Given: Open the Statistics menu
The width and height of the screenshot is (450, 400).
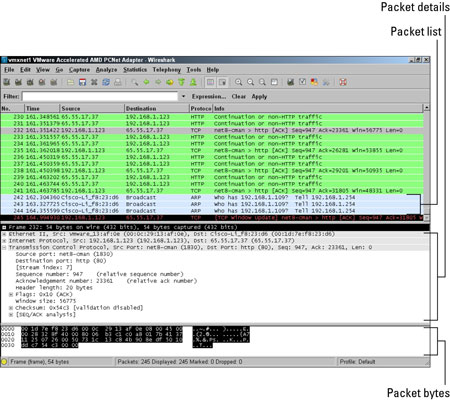Looking at the screenshot, I should [135, 70].
